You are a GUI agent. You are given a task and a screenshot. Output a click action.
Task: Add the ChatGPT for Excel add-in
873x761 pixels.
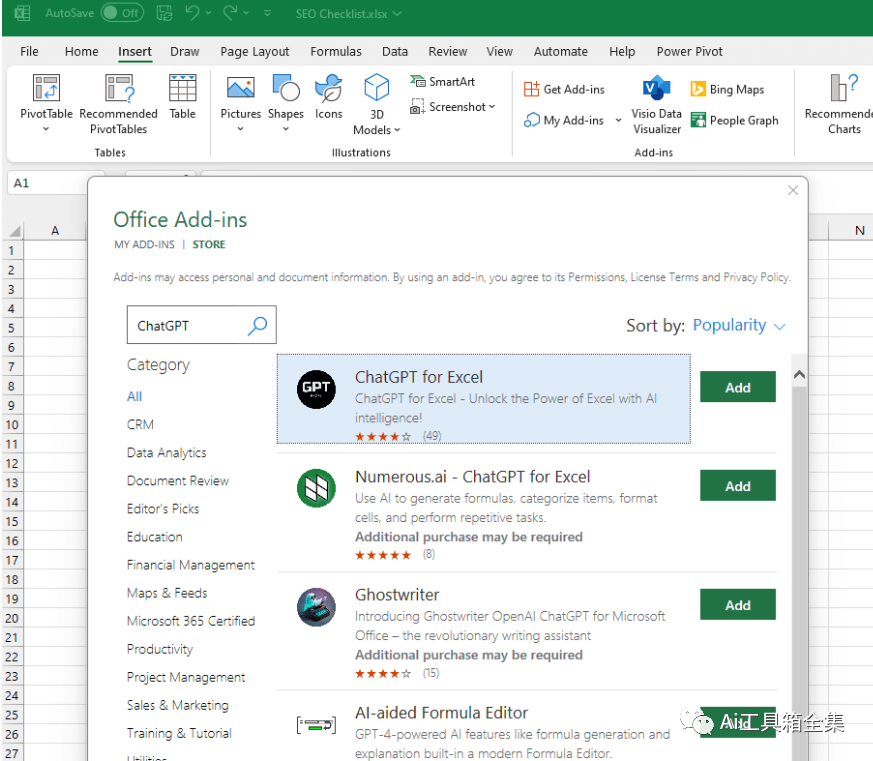737,388
